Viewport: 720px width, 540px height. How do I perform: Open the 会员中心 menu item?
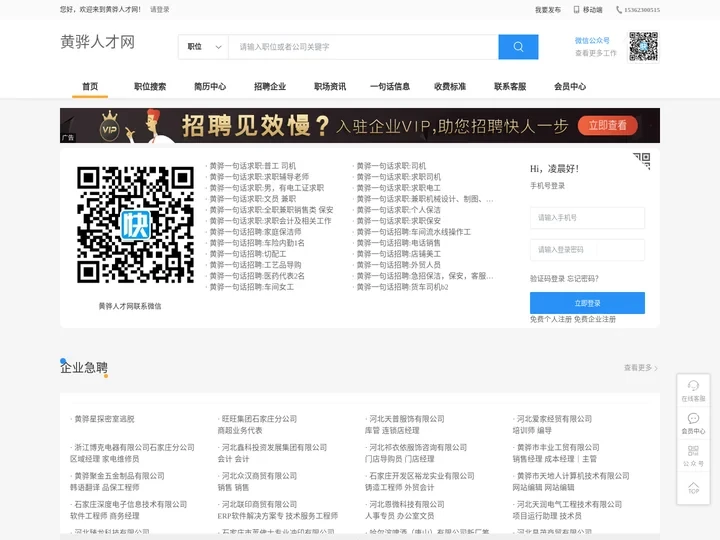[570, 86]
